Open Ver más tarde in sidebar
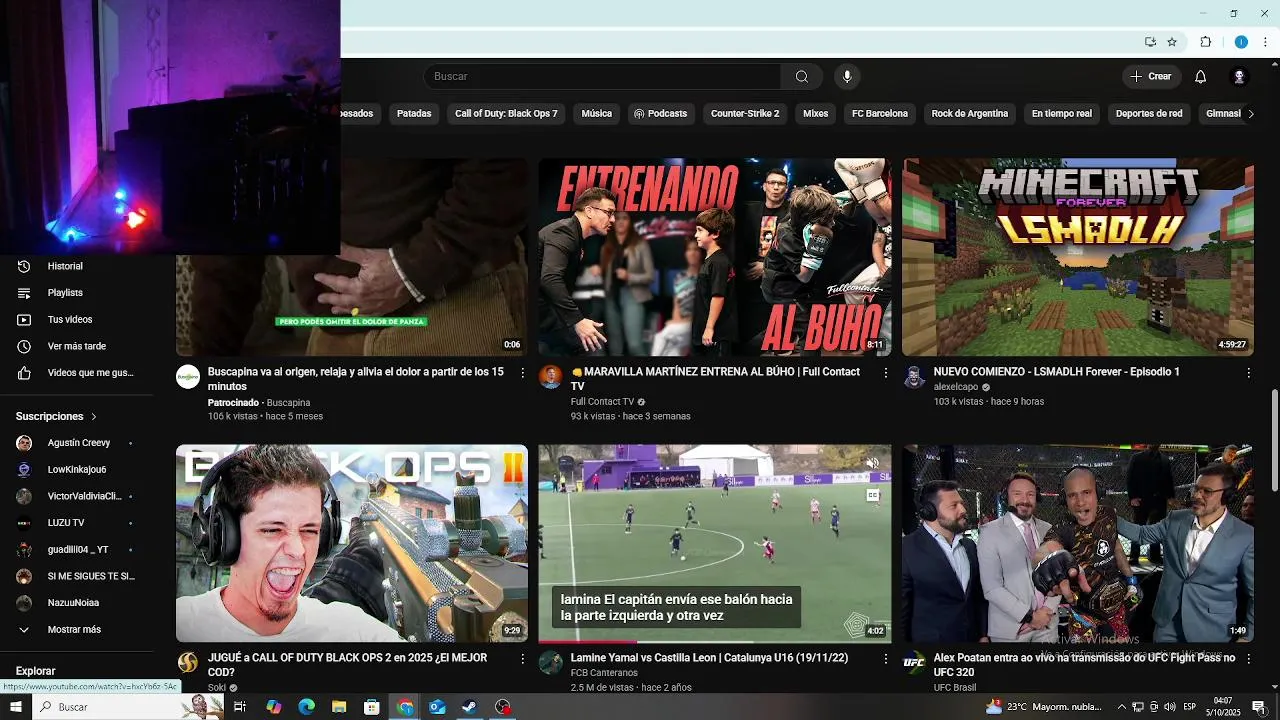Viewport: 1280px width, 720px height. [x=76, y=346]
